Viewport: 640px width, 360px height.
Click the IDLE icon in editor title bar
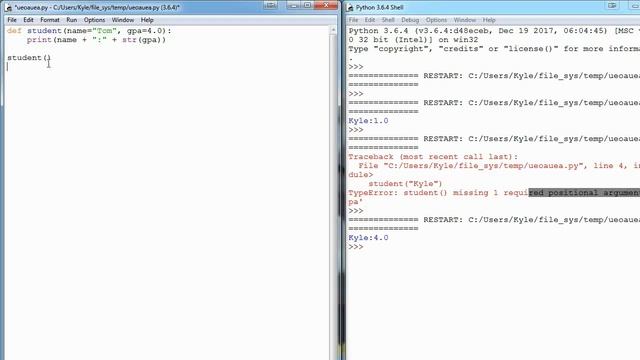(x=8, y=7)
